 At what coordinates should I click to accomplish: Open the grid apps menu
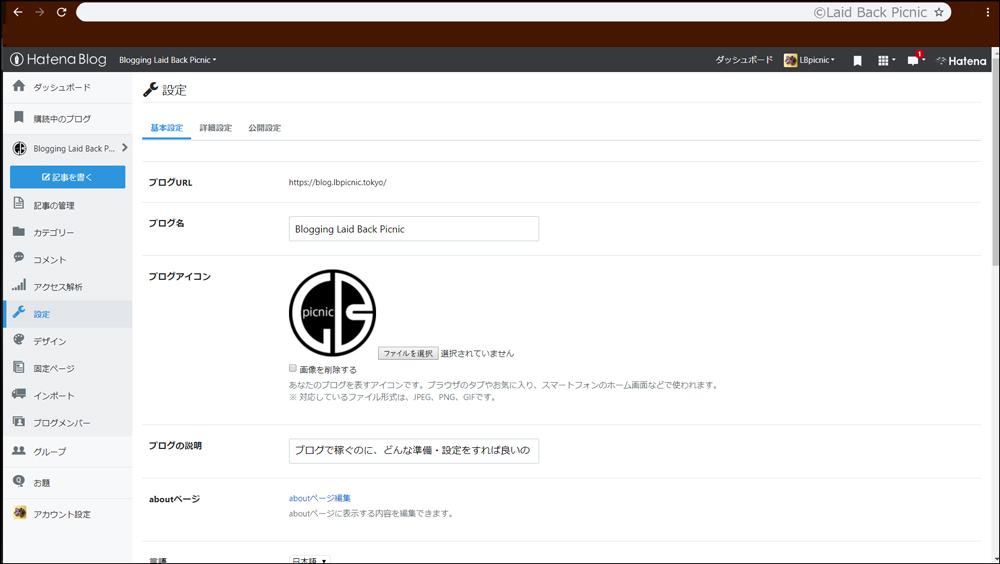tap(886, 61)
